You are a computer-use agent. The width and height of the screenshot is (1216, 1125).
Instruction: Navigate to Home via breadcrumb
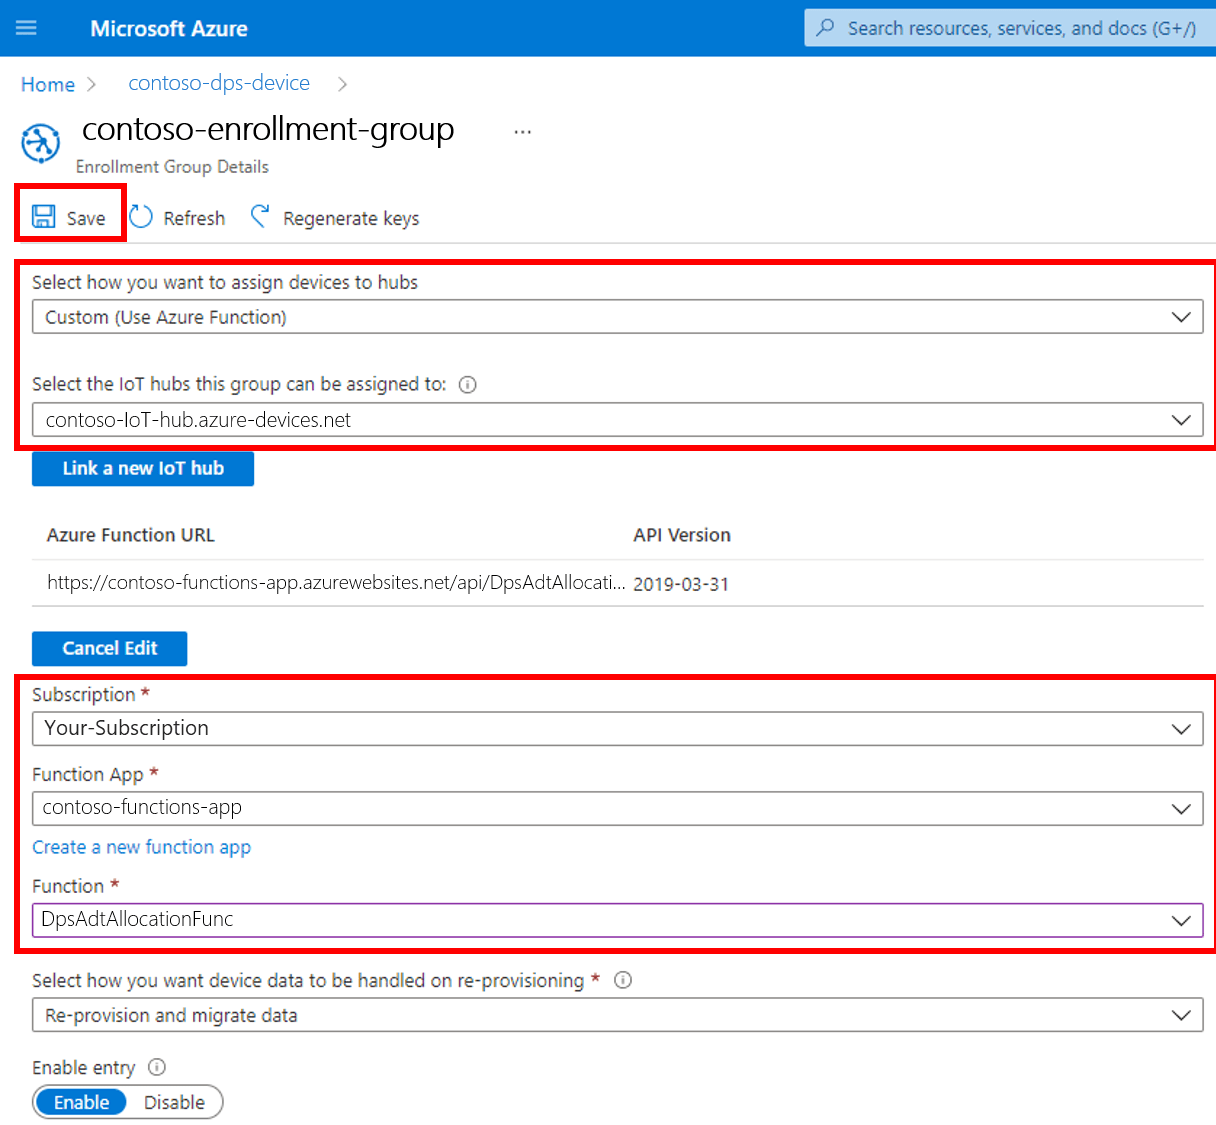pos(47,84)
